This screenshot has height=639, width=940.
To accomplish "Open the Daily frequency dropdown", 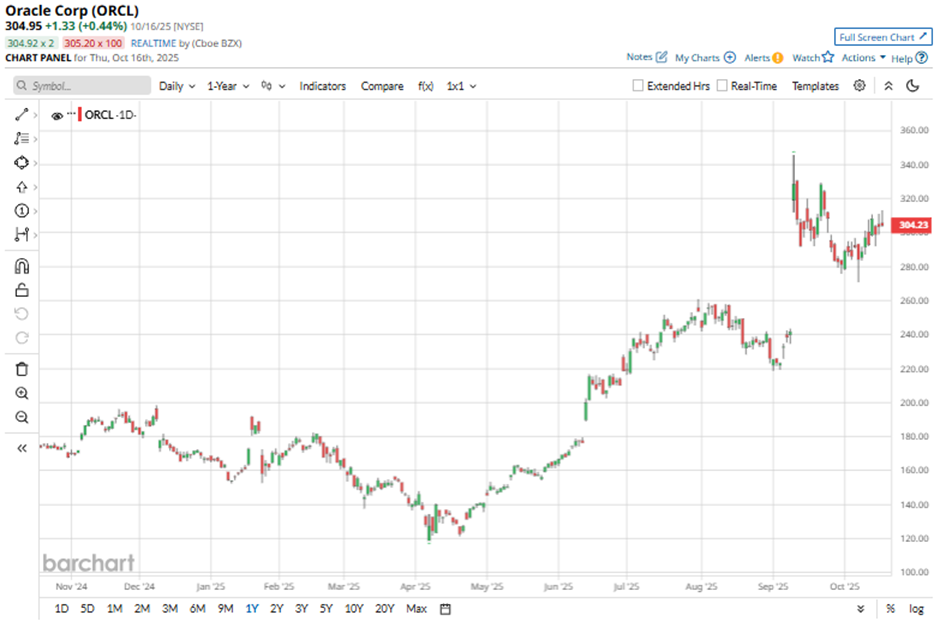I will coord(177,86).
